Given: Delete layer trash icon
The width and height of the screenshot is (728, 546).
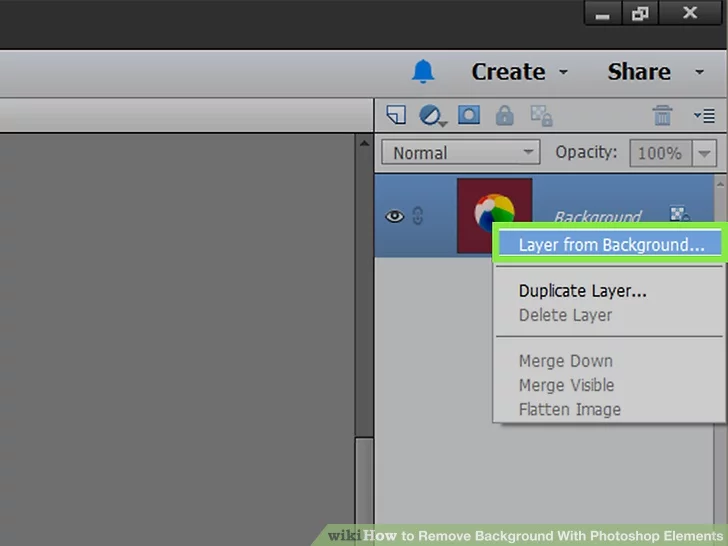Looking at the screenshot, I should [662, 115].
